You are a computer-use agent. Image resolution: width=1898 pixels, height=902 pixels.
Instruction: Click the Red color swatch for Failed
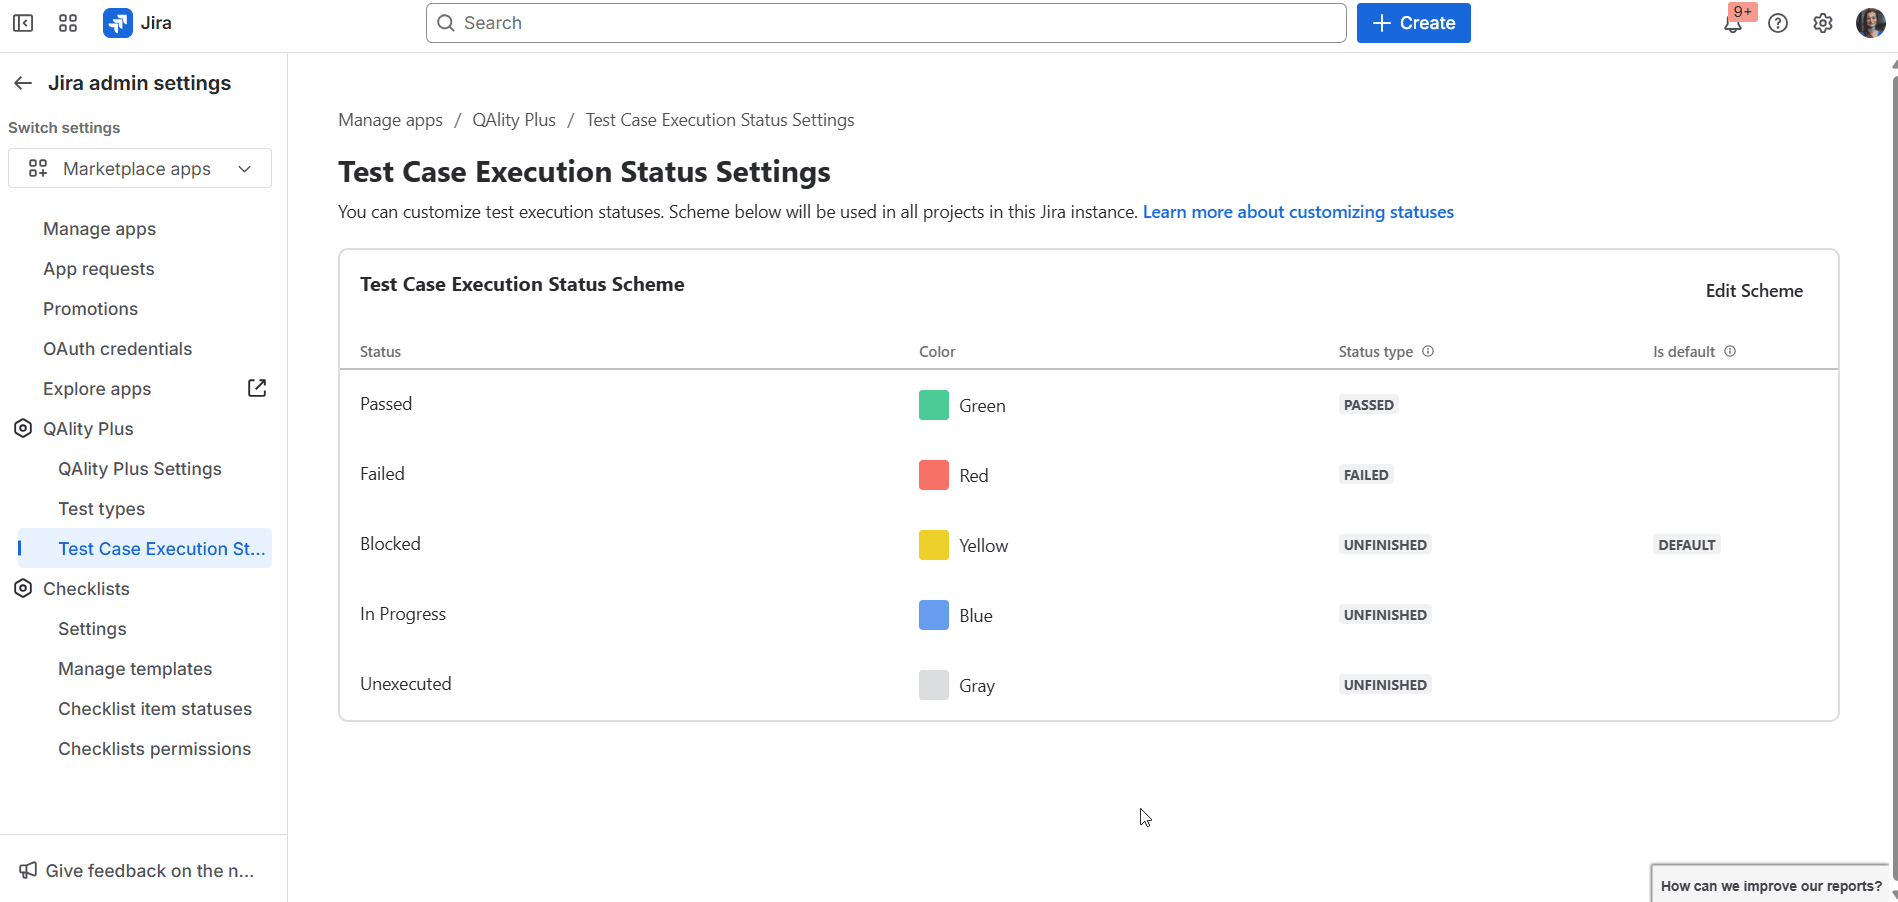tap(933, 475)
